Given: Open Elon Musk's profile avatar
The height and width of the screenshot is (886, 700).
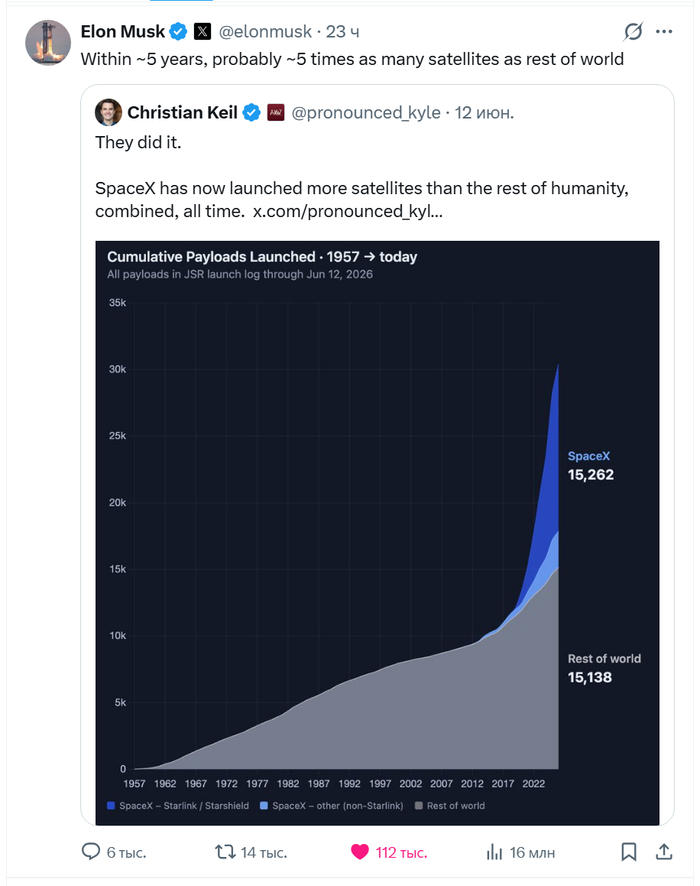Looking at the screenshot, I should point(48,42).
